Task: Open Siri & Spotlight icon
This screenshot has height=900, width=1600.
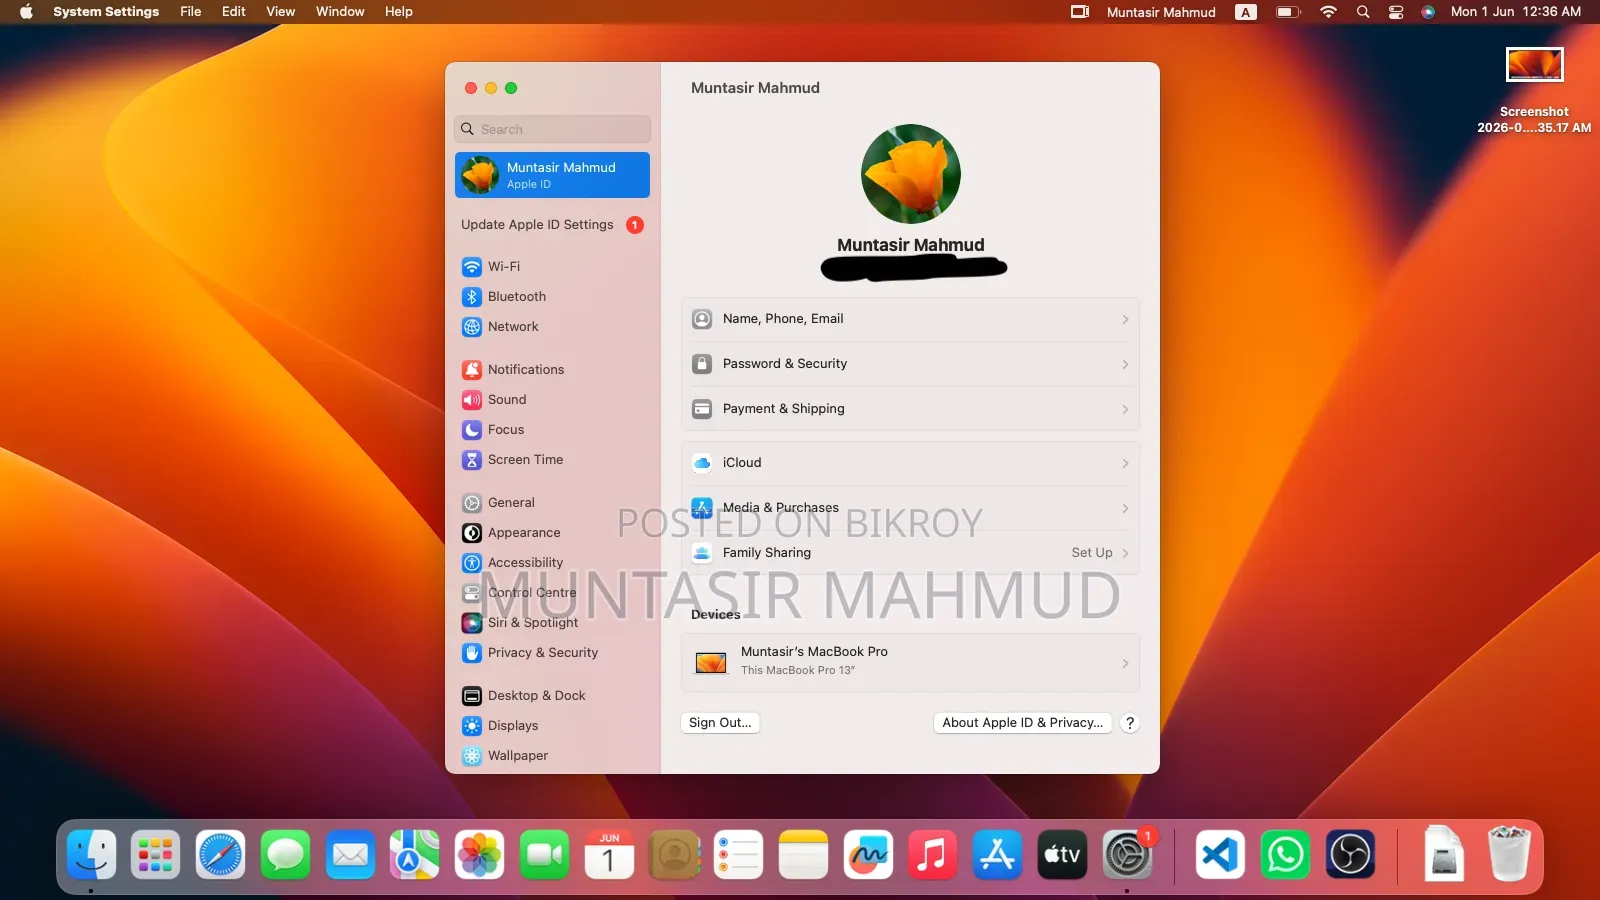Action: 472,623
